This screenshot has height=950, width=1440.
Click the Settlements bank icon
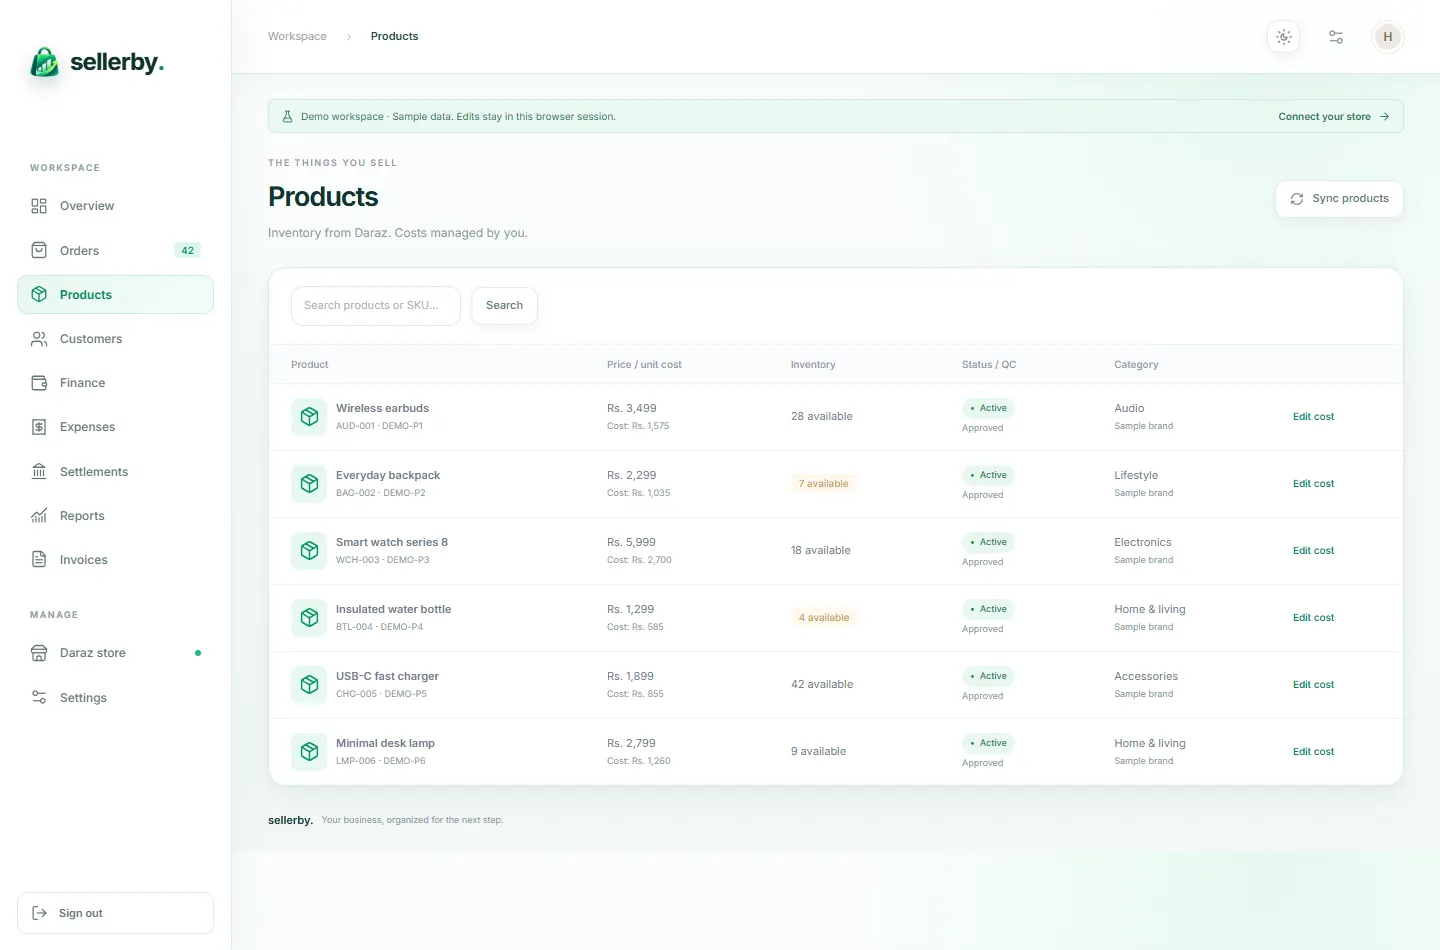tap(39, 471)
